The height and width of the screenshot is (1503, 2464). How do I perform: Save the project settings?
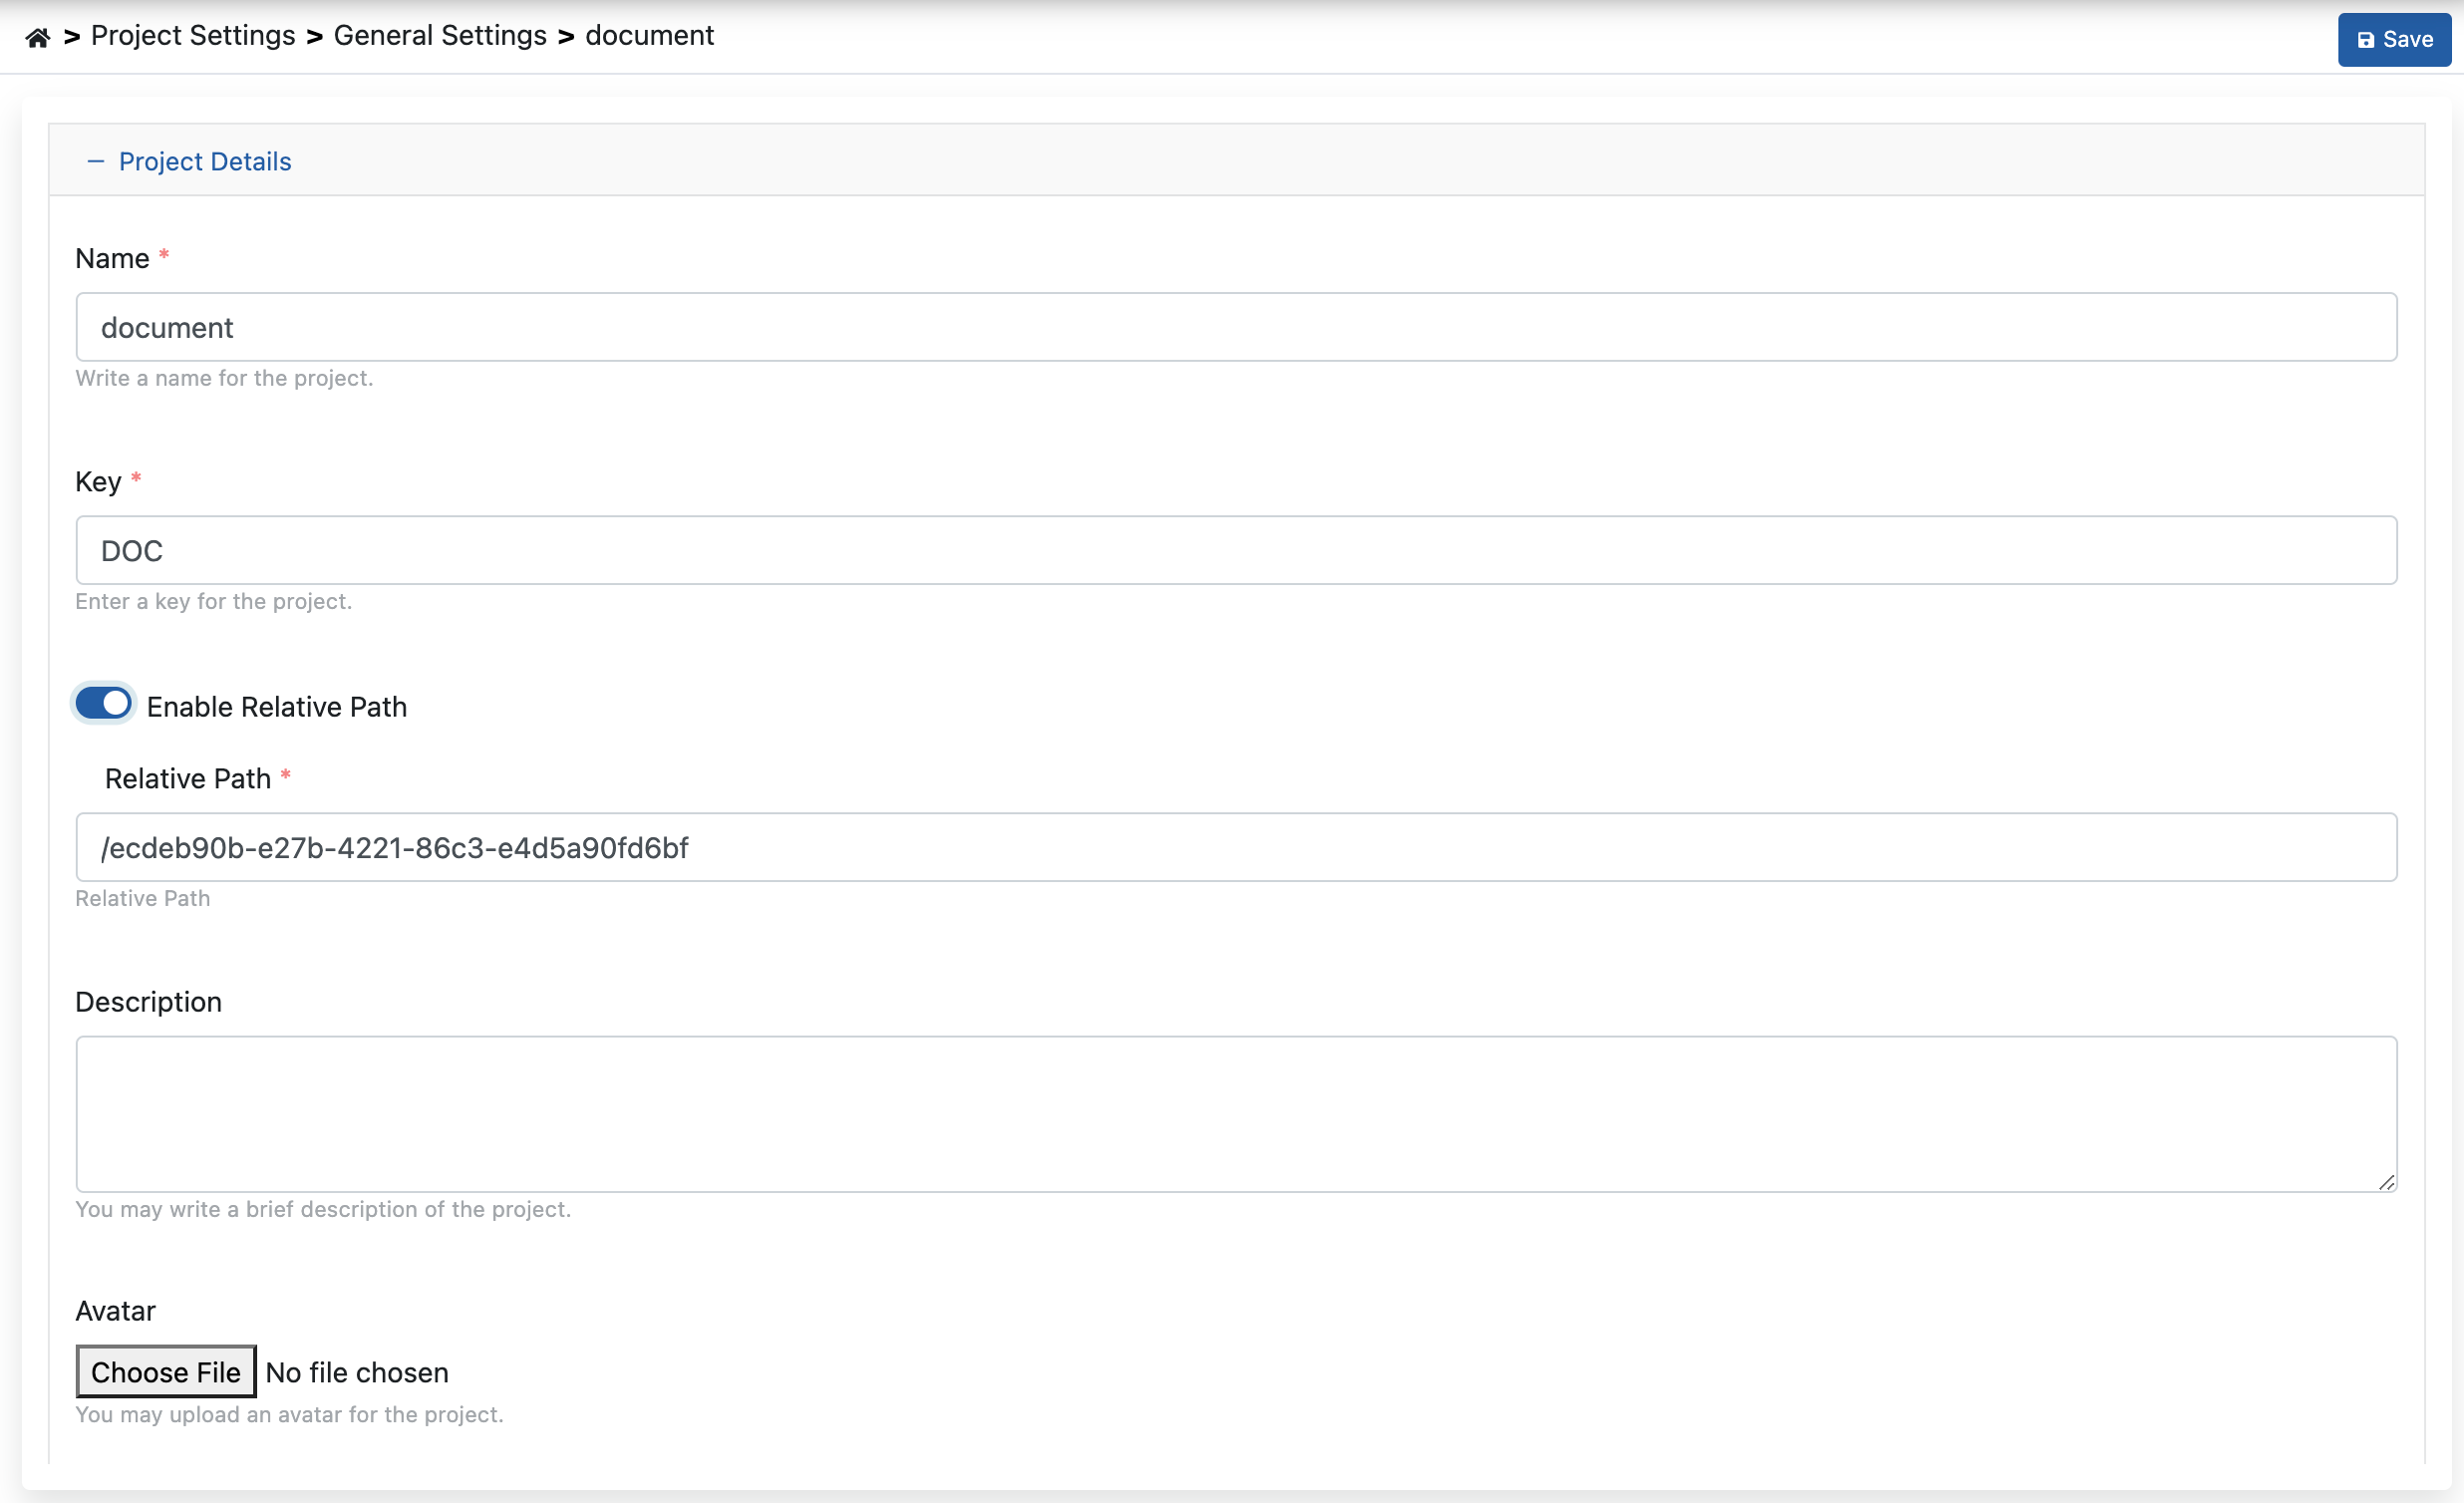pos(2394,40)
